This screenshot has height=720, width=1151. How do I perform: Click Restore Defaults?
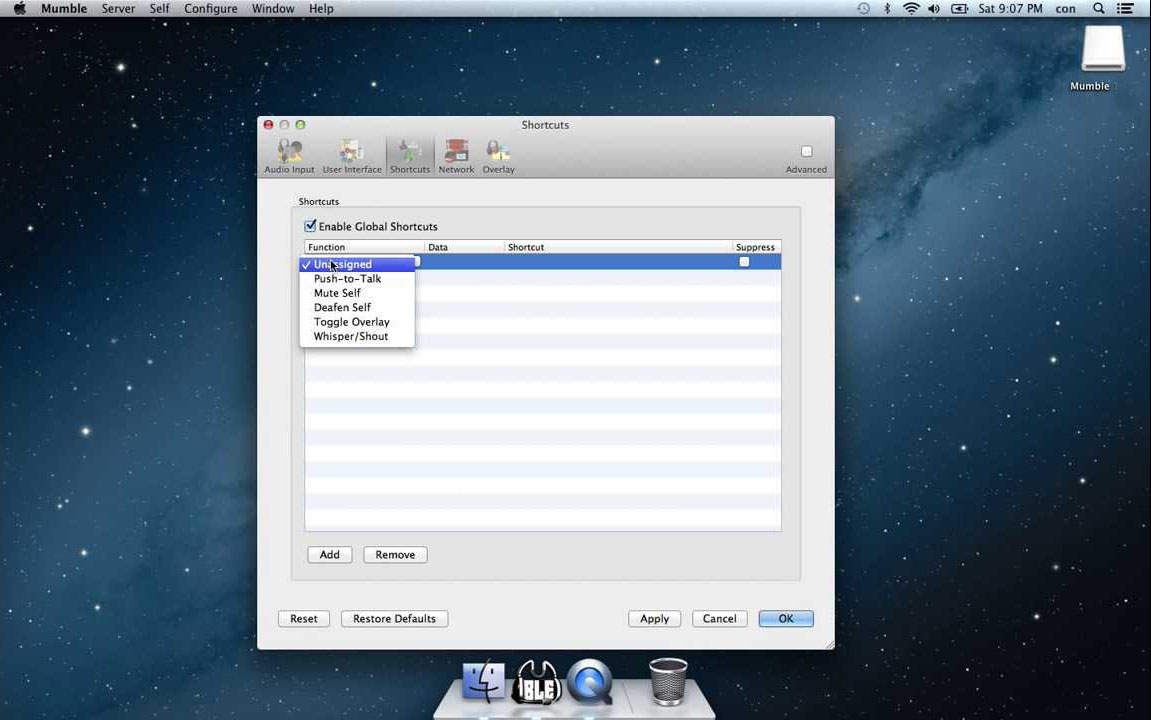(394, 619)
